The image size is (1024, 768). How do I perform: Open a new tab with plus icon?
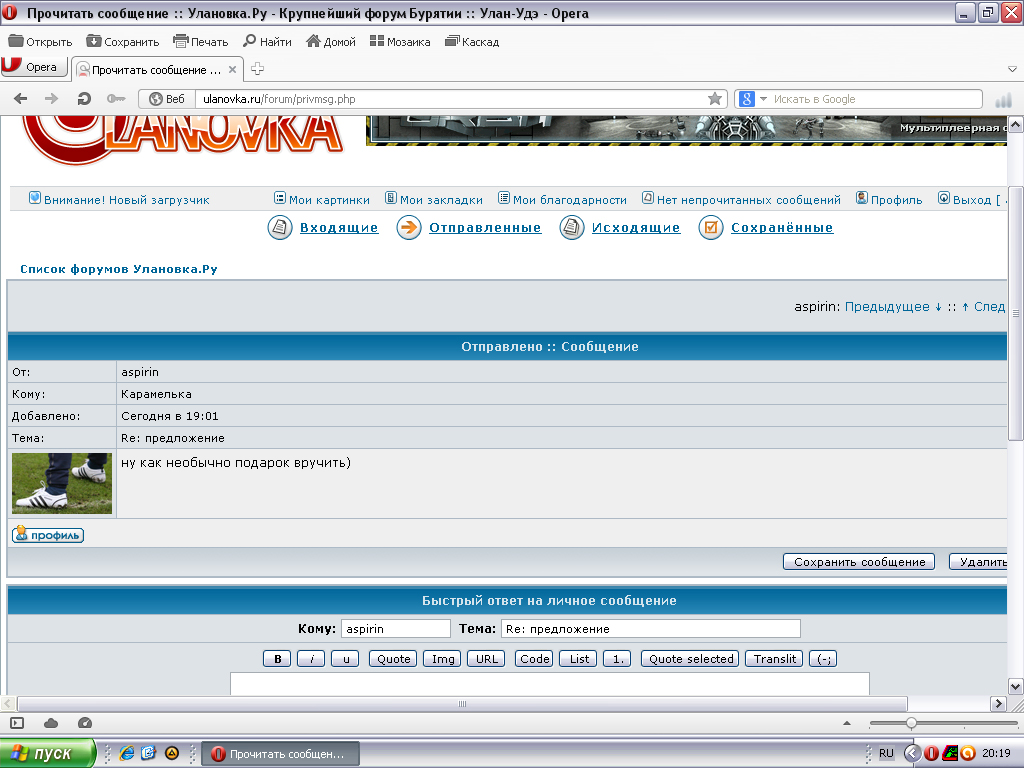point(258,69)
